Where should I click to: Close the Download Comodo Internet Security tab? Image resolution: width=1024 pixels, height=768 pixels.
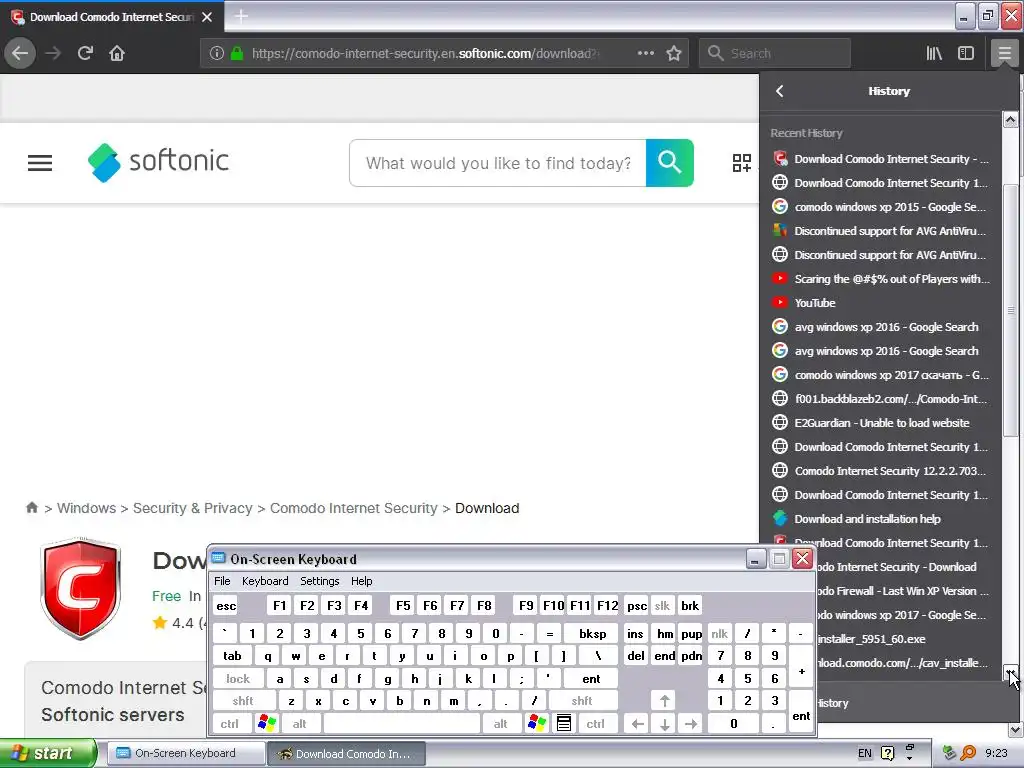coord(207,17)
